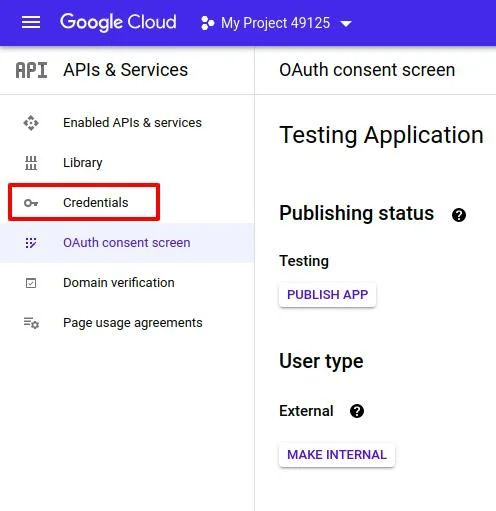This screenshot has height=511, width=496.
Task: Click the Credentials key icon
Action: pos(31,203)
